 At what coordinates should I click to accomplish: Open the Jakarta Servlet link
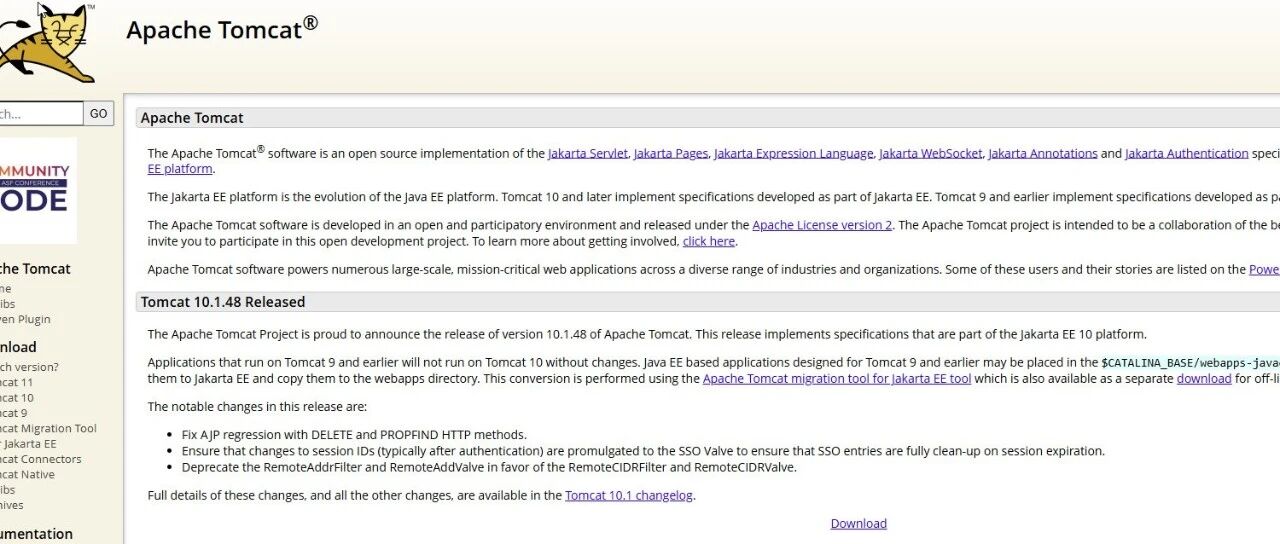[588, 153]
